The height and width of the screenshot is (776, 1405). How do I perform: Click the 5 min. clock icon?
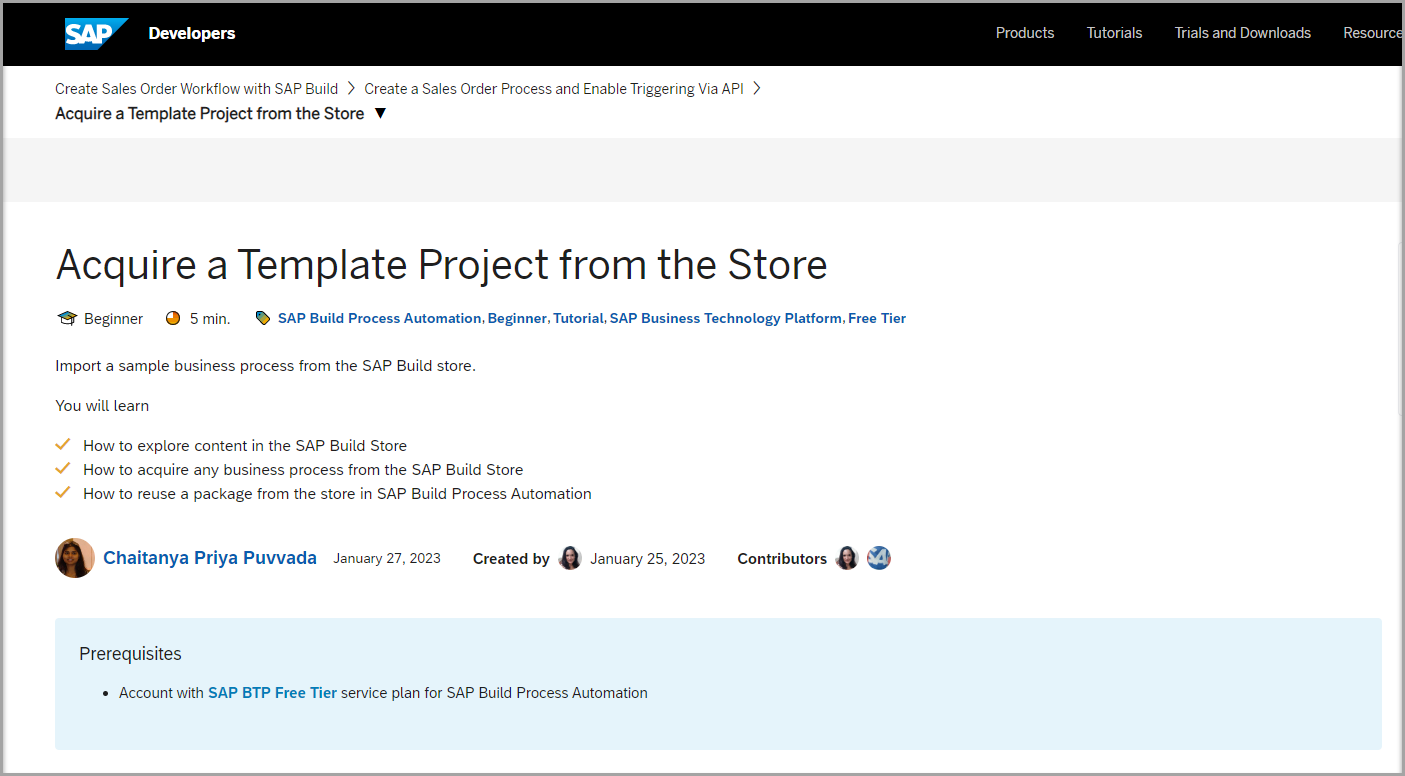pyautogui.click(x=173, y=318)
